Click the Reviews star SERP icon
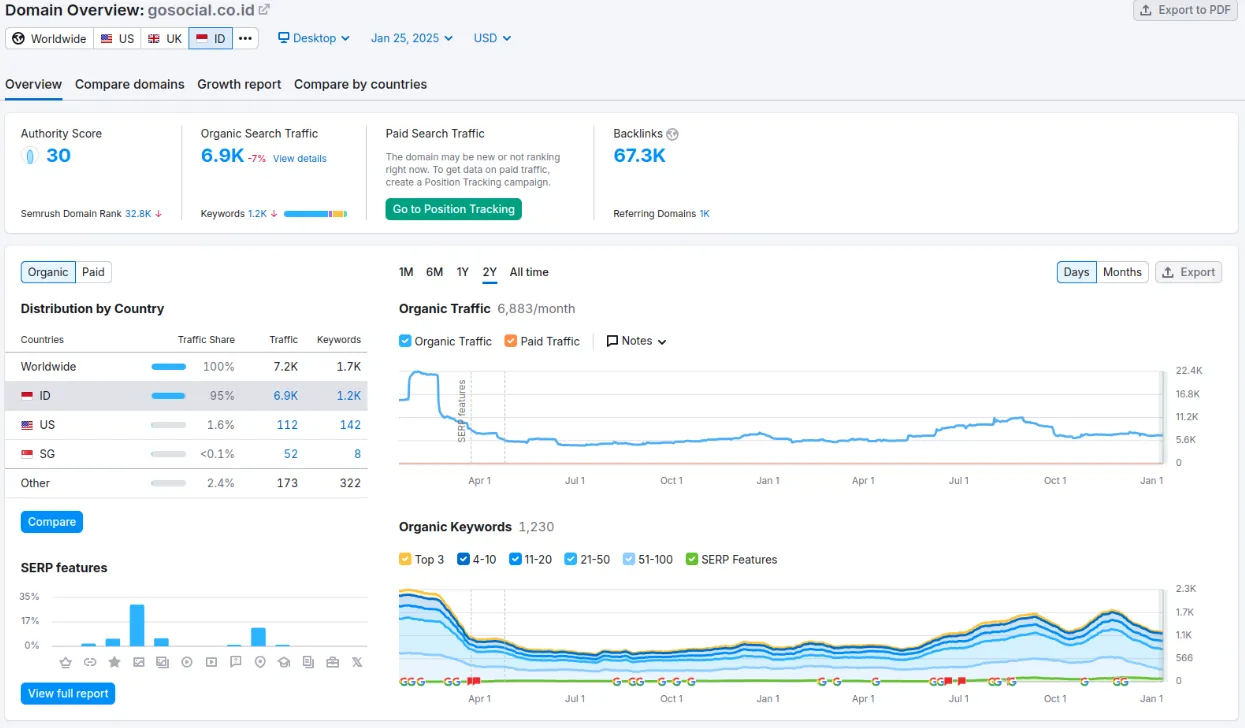 [114, 662]
